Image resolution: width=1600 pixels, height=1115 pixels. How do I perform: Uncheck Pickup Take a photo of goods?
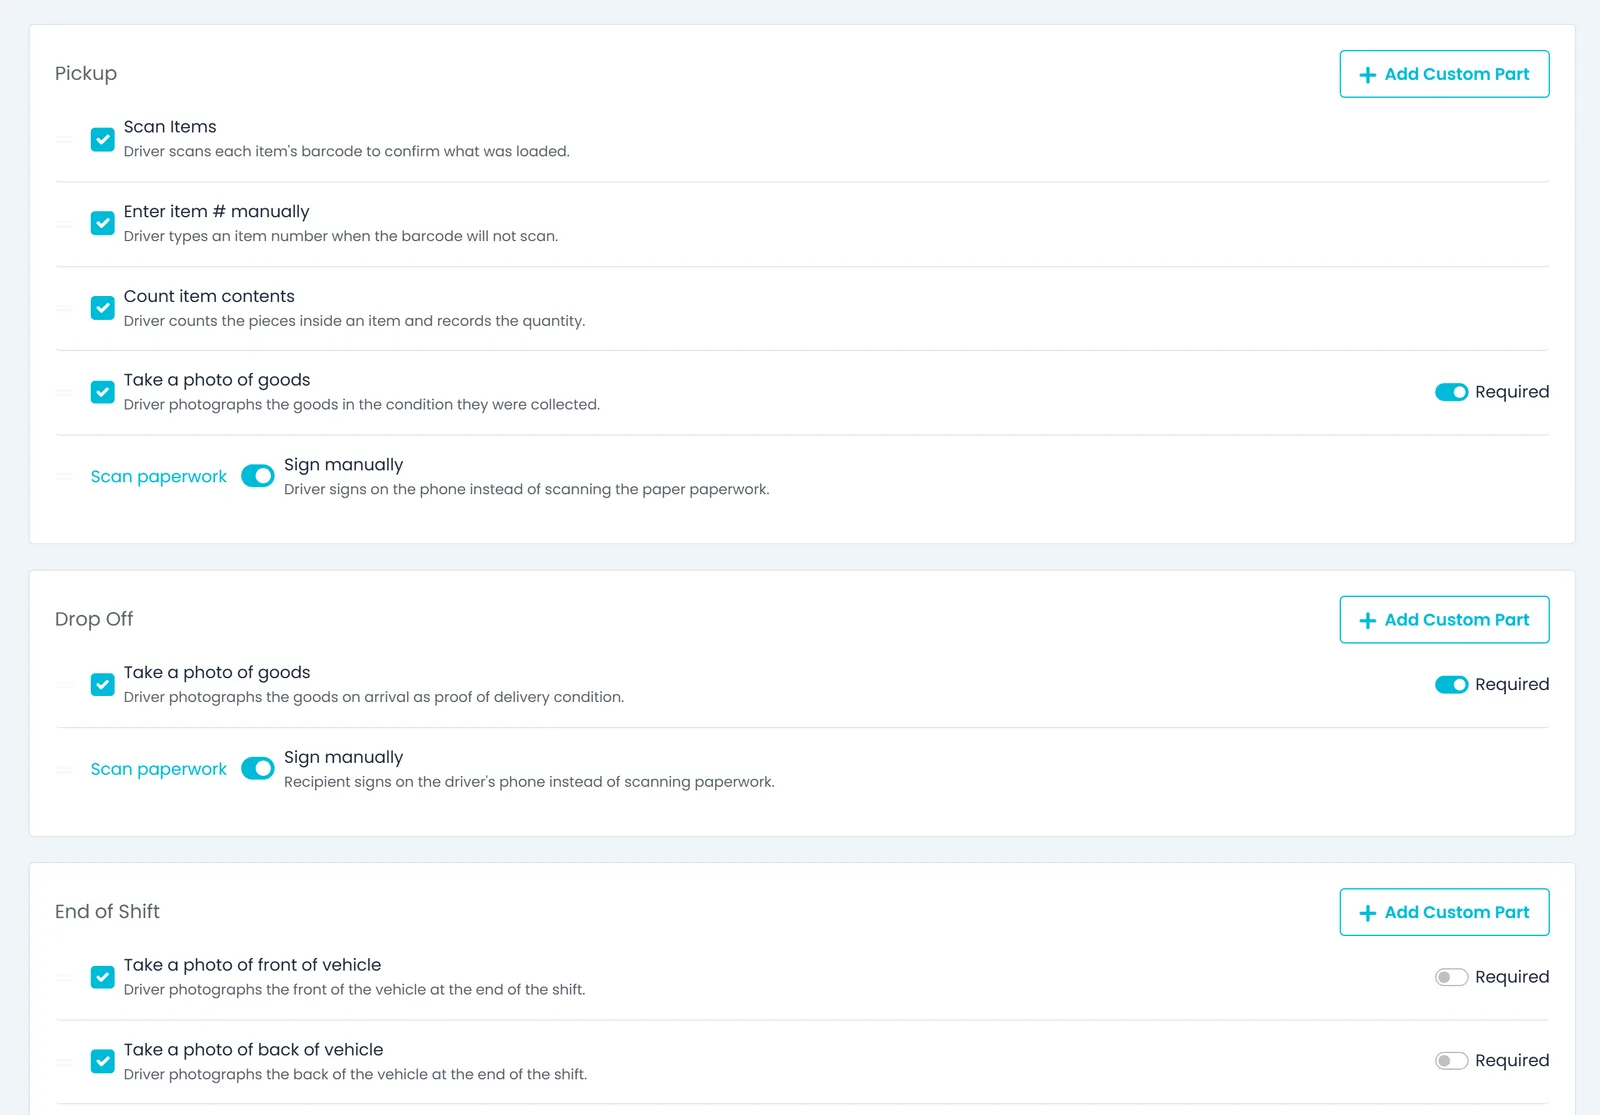click(x=102, y=392)
